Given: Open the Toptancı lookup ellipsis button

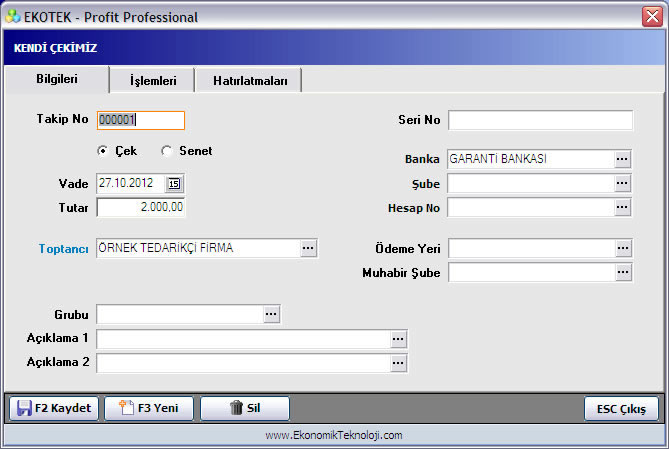Looking at the screenshot, I should [308, 248].
